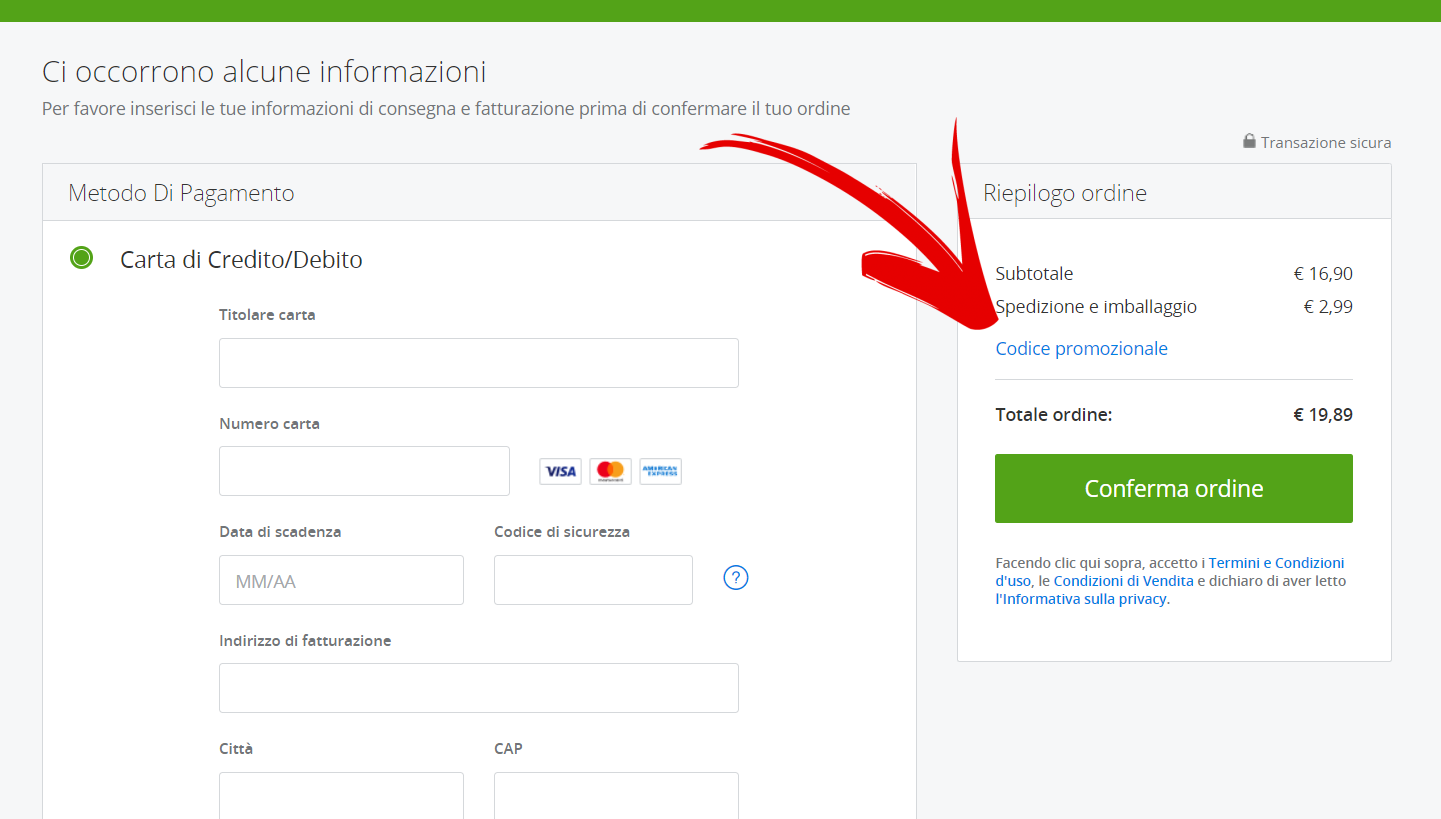Click the American Express logo

point(660,471)
